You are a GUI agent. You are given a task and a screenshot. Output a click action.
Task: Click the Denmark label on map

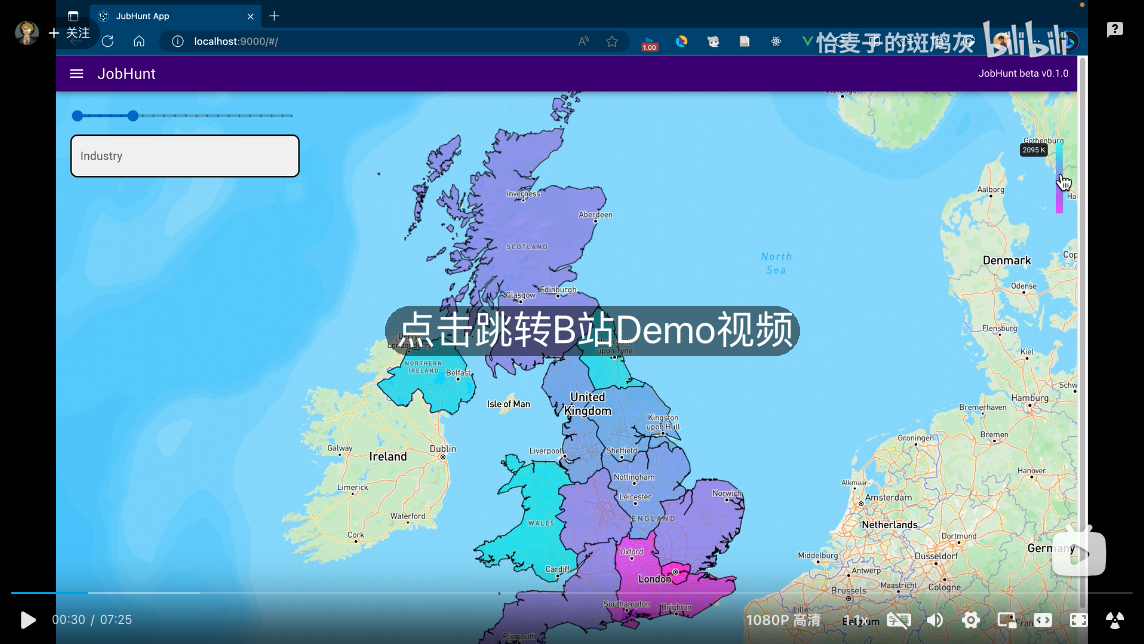point(1007,260)
